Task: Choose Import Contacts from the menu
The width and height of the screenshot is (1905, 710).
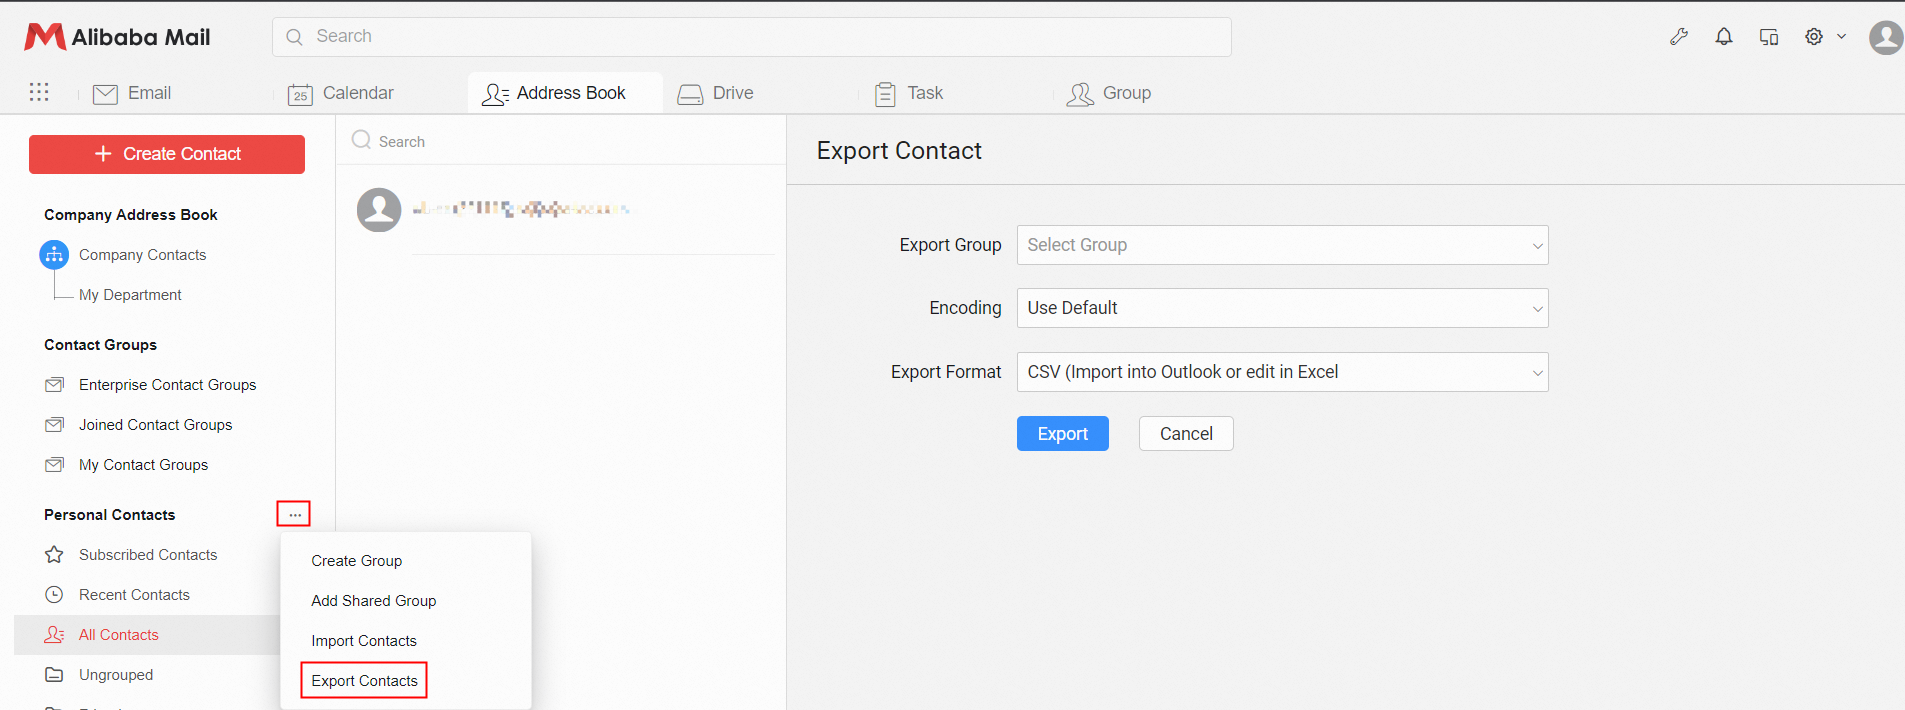Action: click(364, 641)
